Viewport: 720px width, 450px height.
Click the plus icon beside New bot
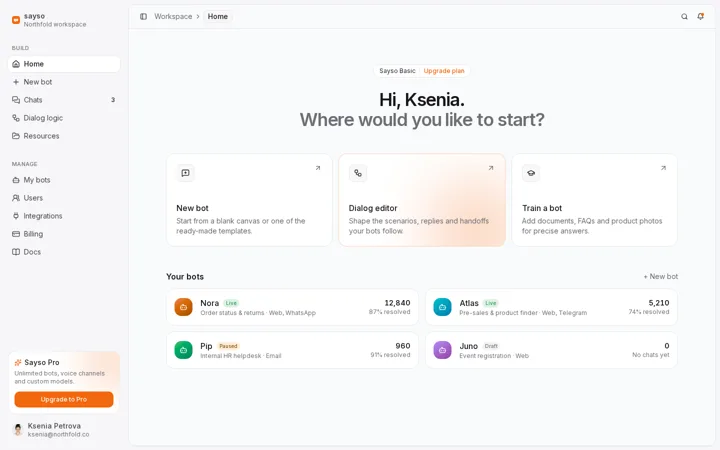click(16, 82)
